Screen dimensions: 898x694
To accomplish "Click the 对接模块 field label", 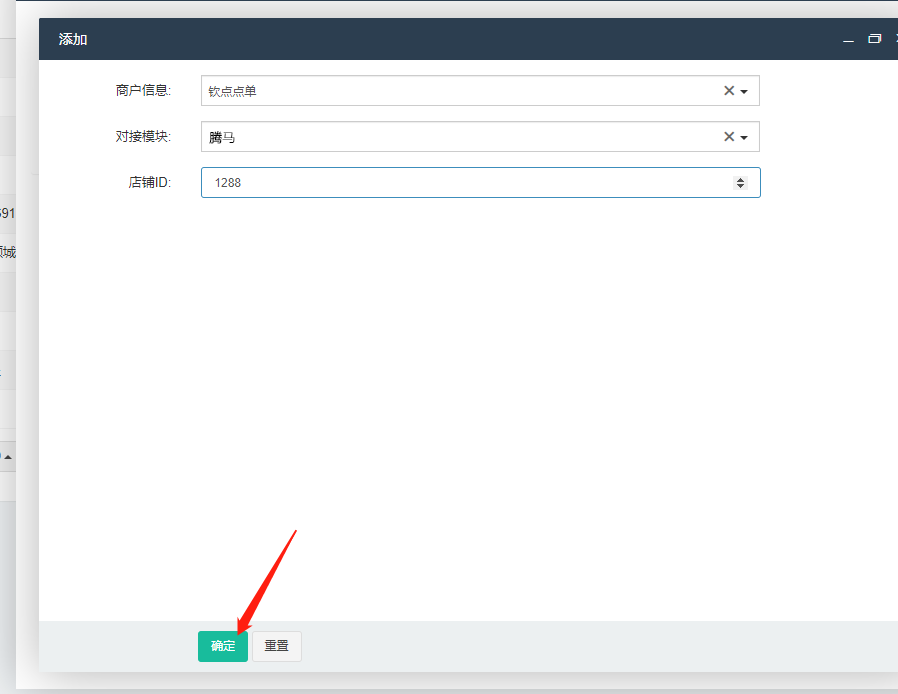I will click(x=143, y=136).
